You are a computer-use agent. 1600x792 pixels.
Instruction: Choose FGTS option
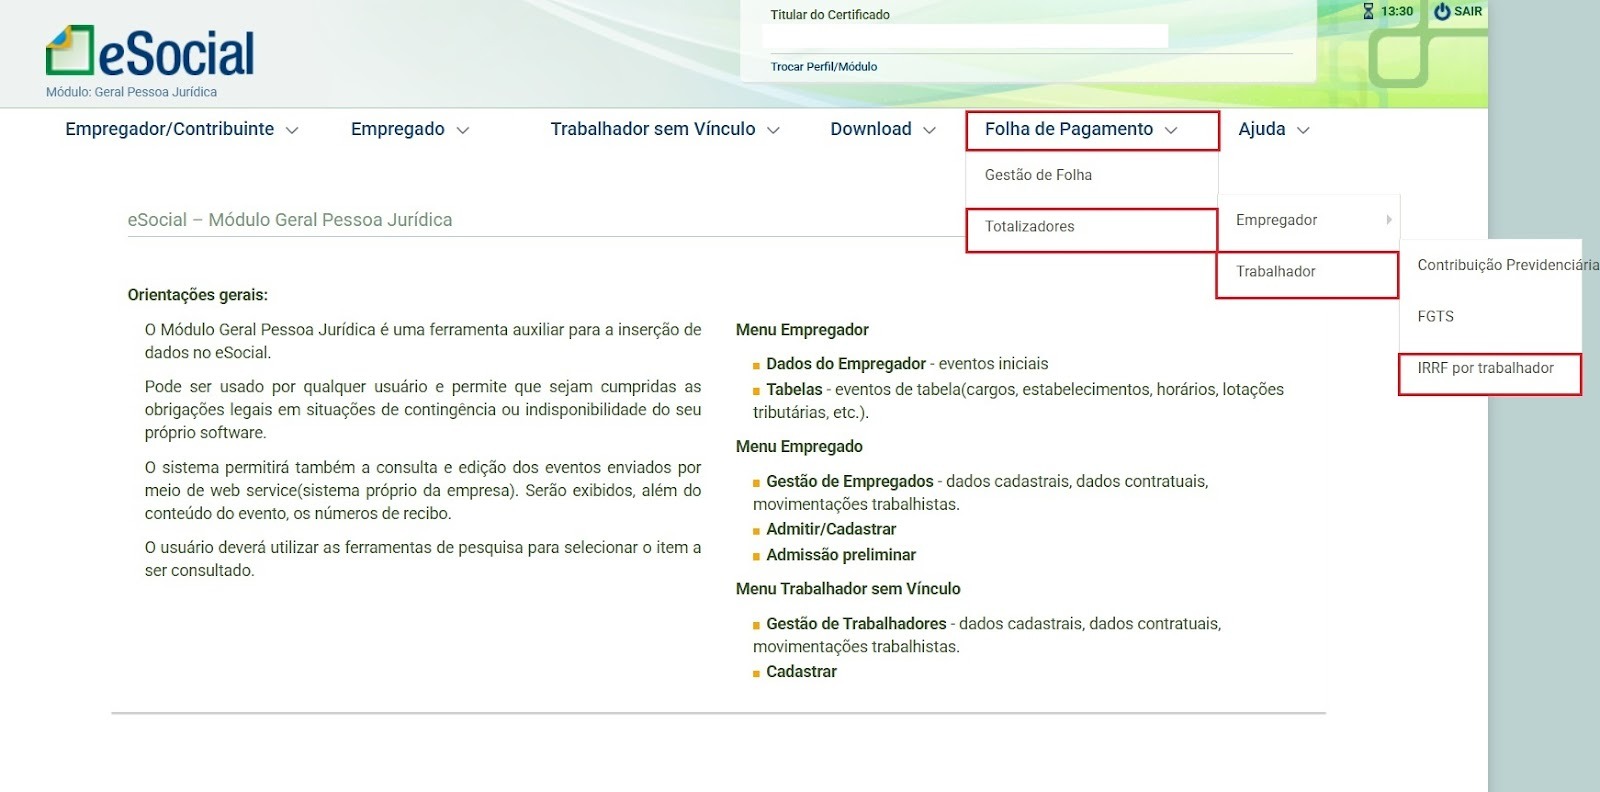tap(1436, 316)
